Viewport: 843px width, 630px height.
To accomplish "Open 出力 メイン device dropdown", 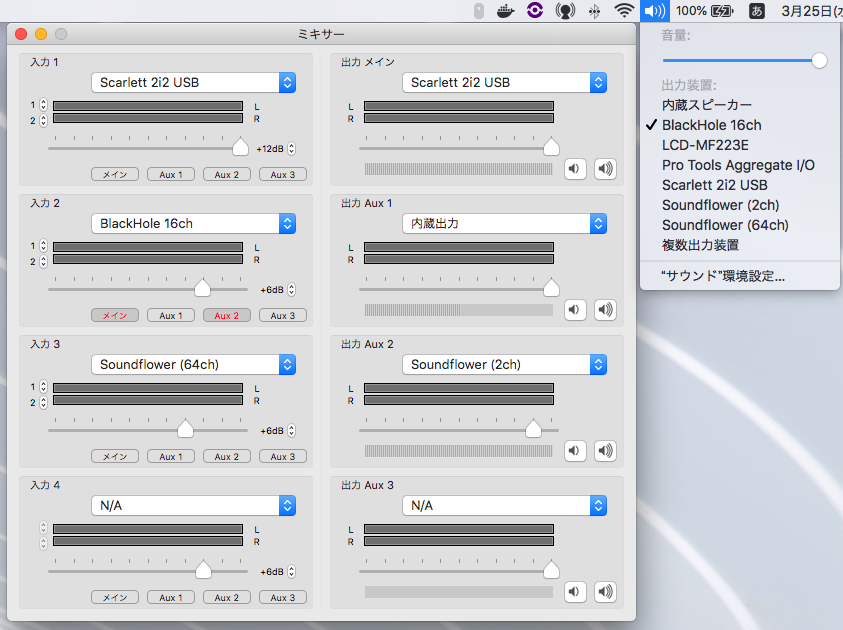I will 504,83.
